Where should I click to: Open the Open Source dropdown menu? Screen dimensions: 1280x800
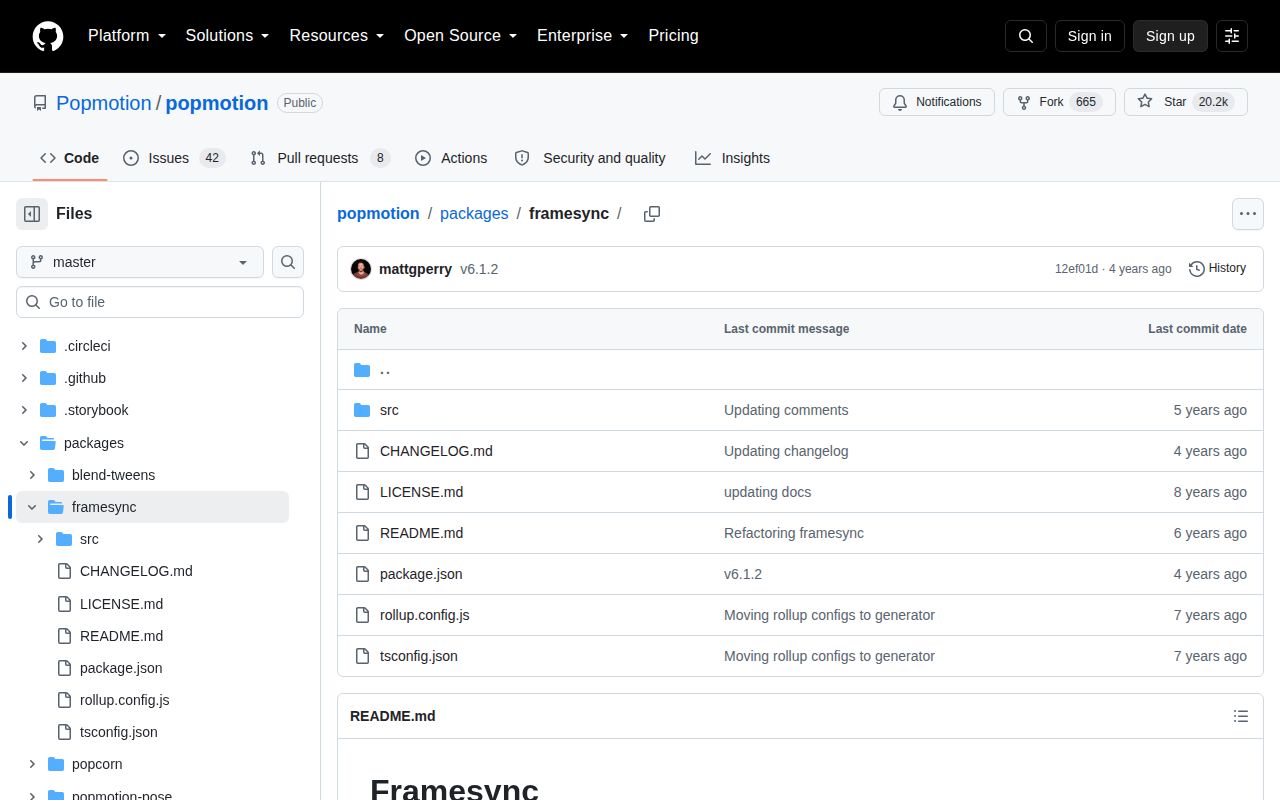tap(461, 36)
